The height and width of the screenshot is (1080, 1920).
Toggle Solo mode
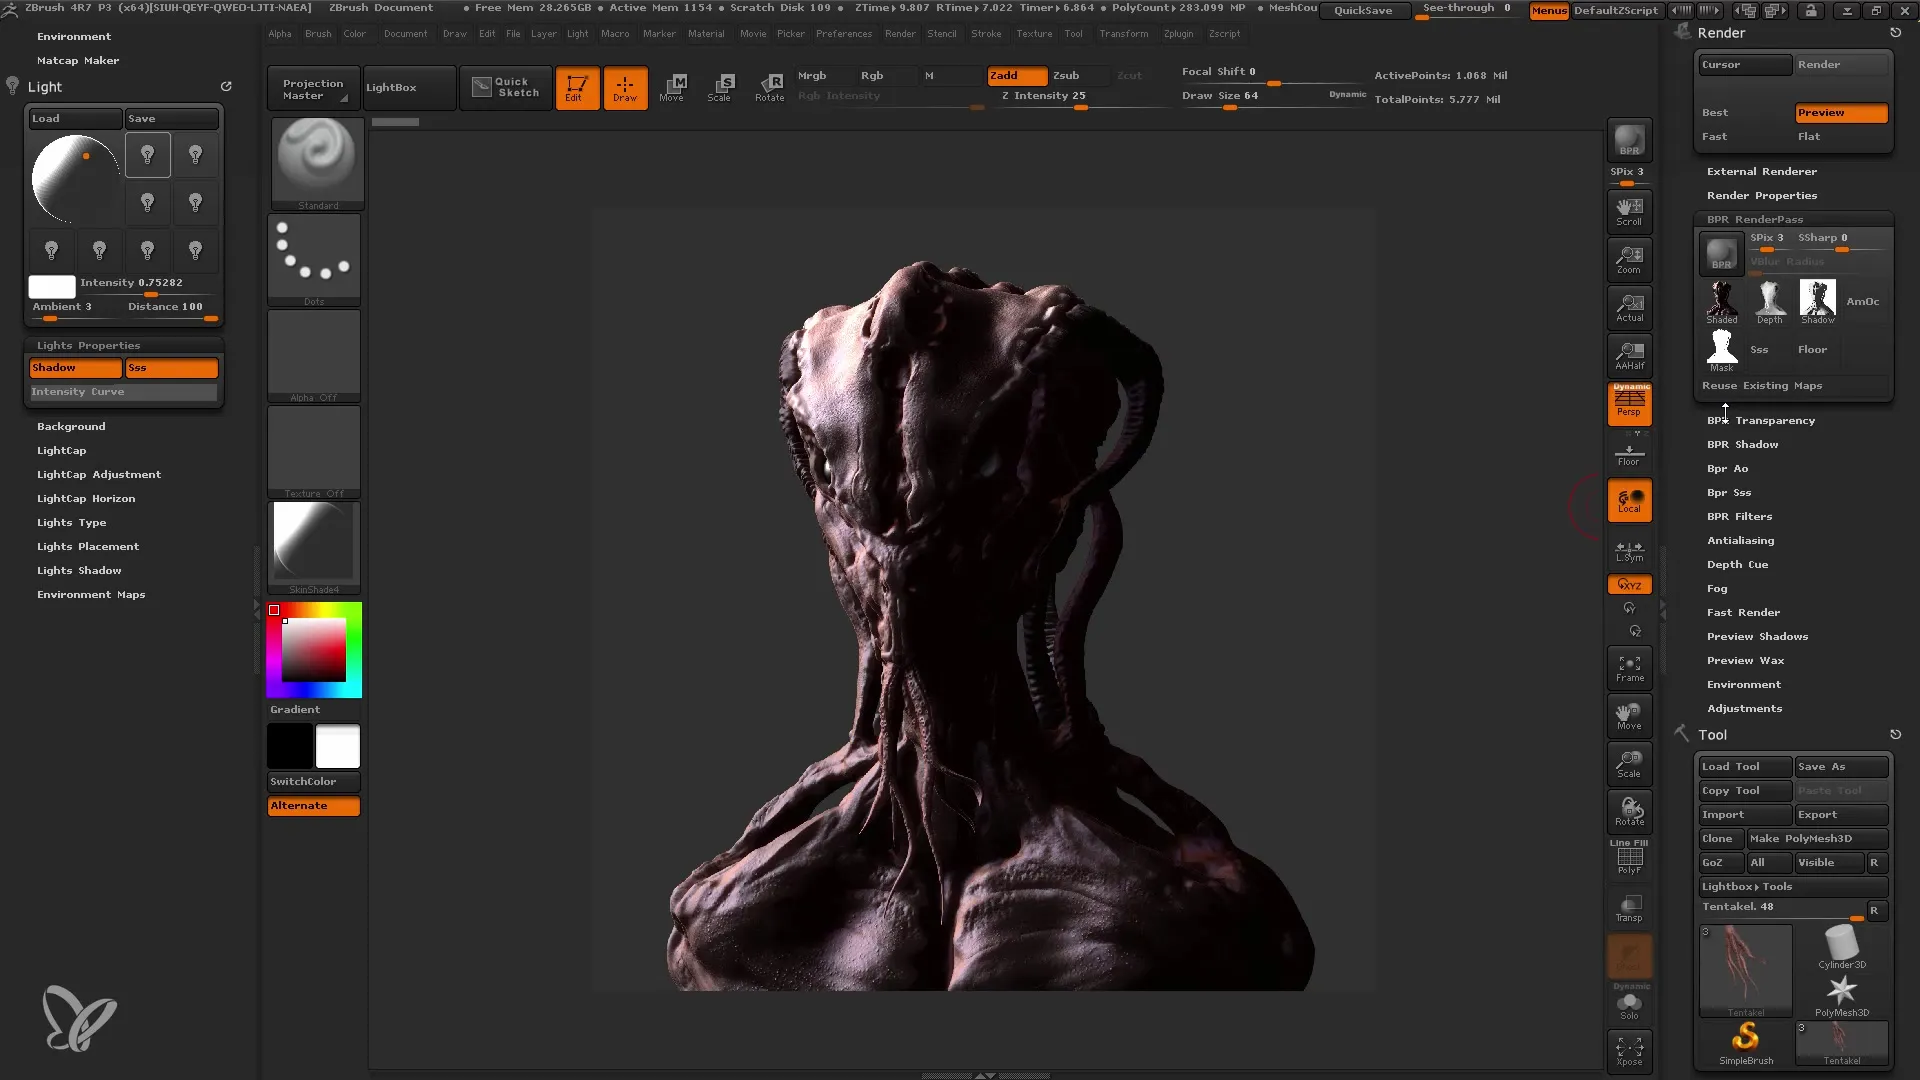pos(1629,1004)
